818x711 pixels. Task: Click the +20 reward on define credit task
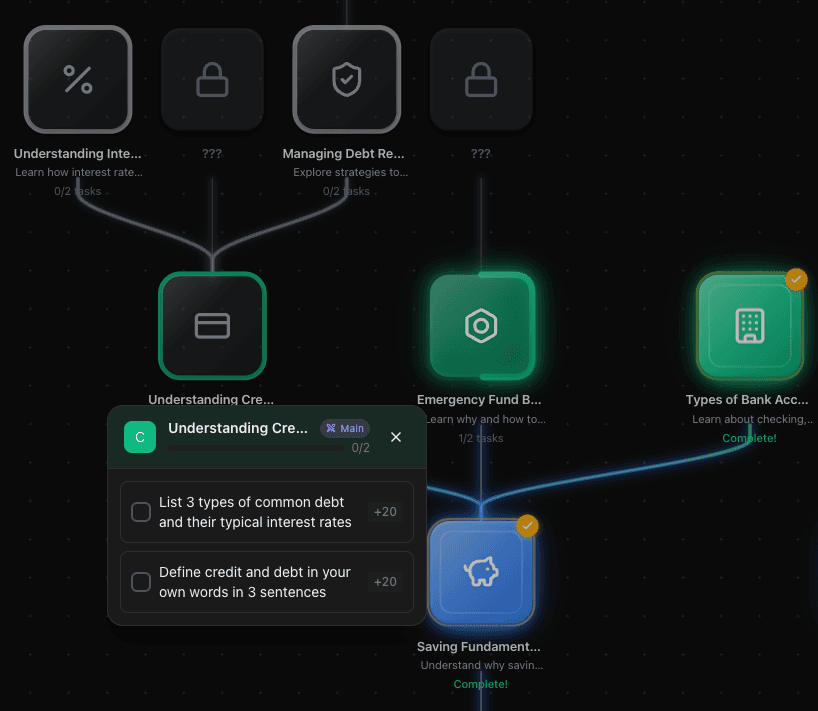(385, 582)
